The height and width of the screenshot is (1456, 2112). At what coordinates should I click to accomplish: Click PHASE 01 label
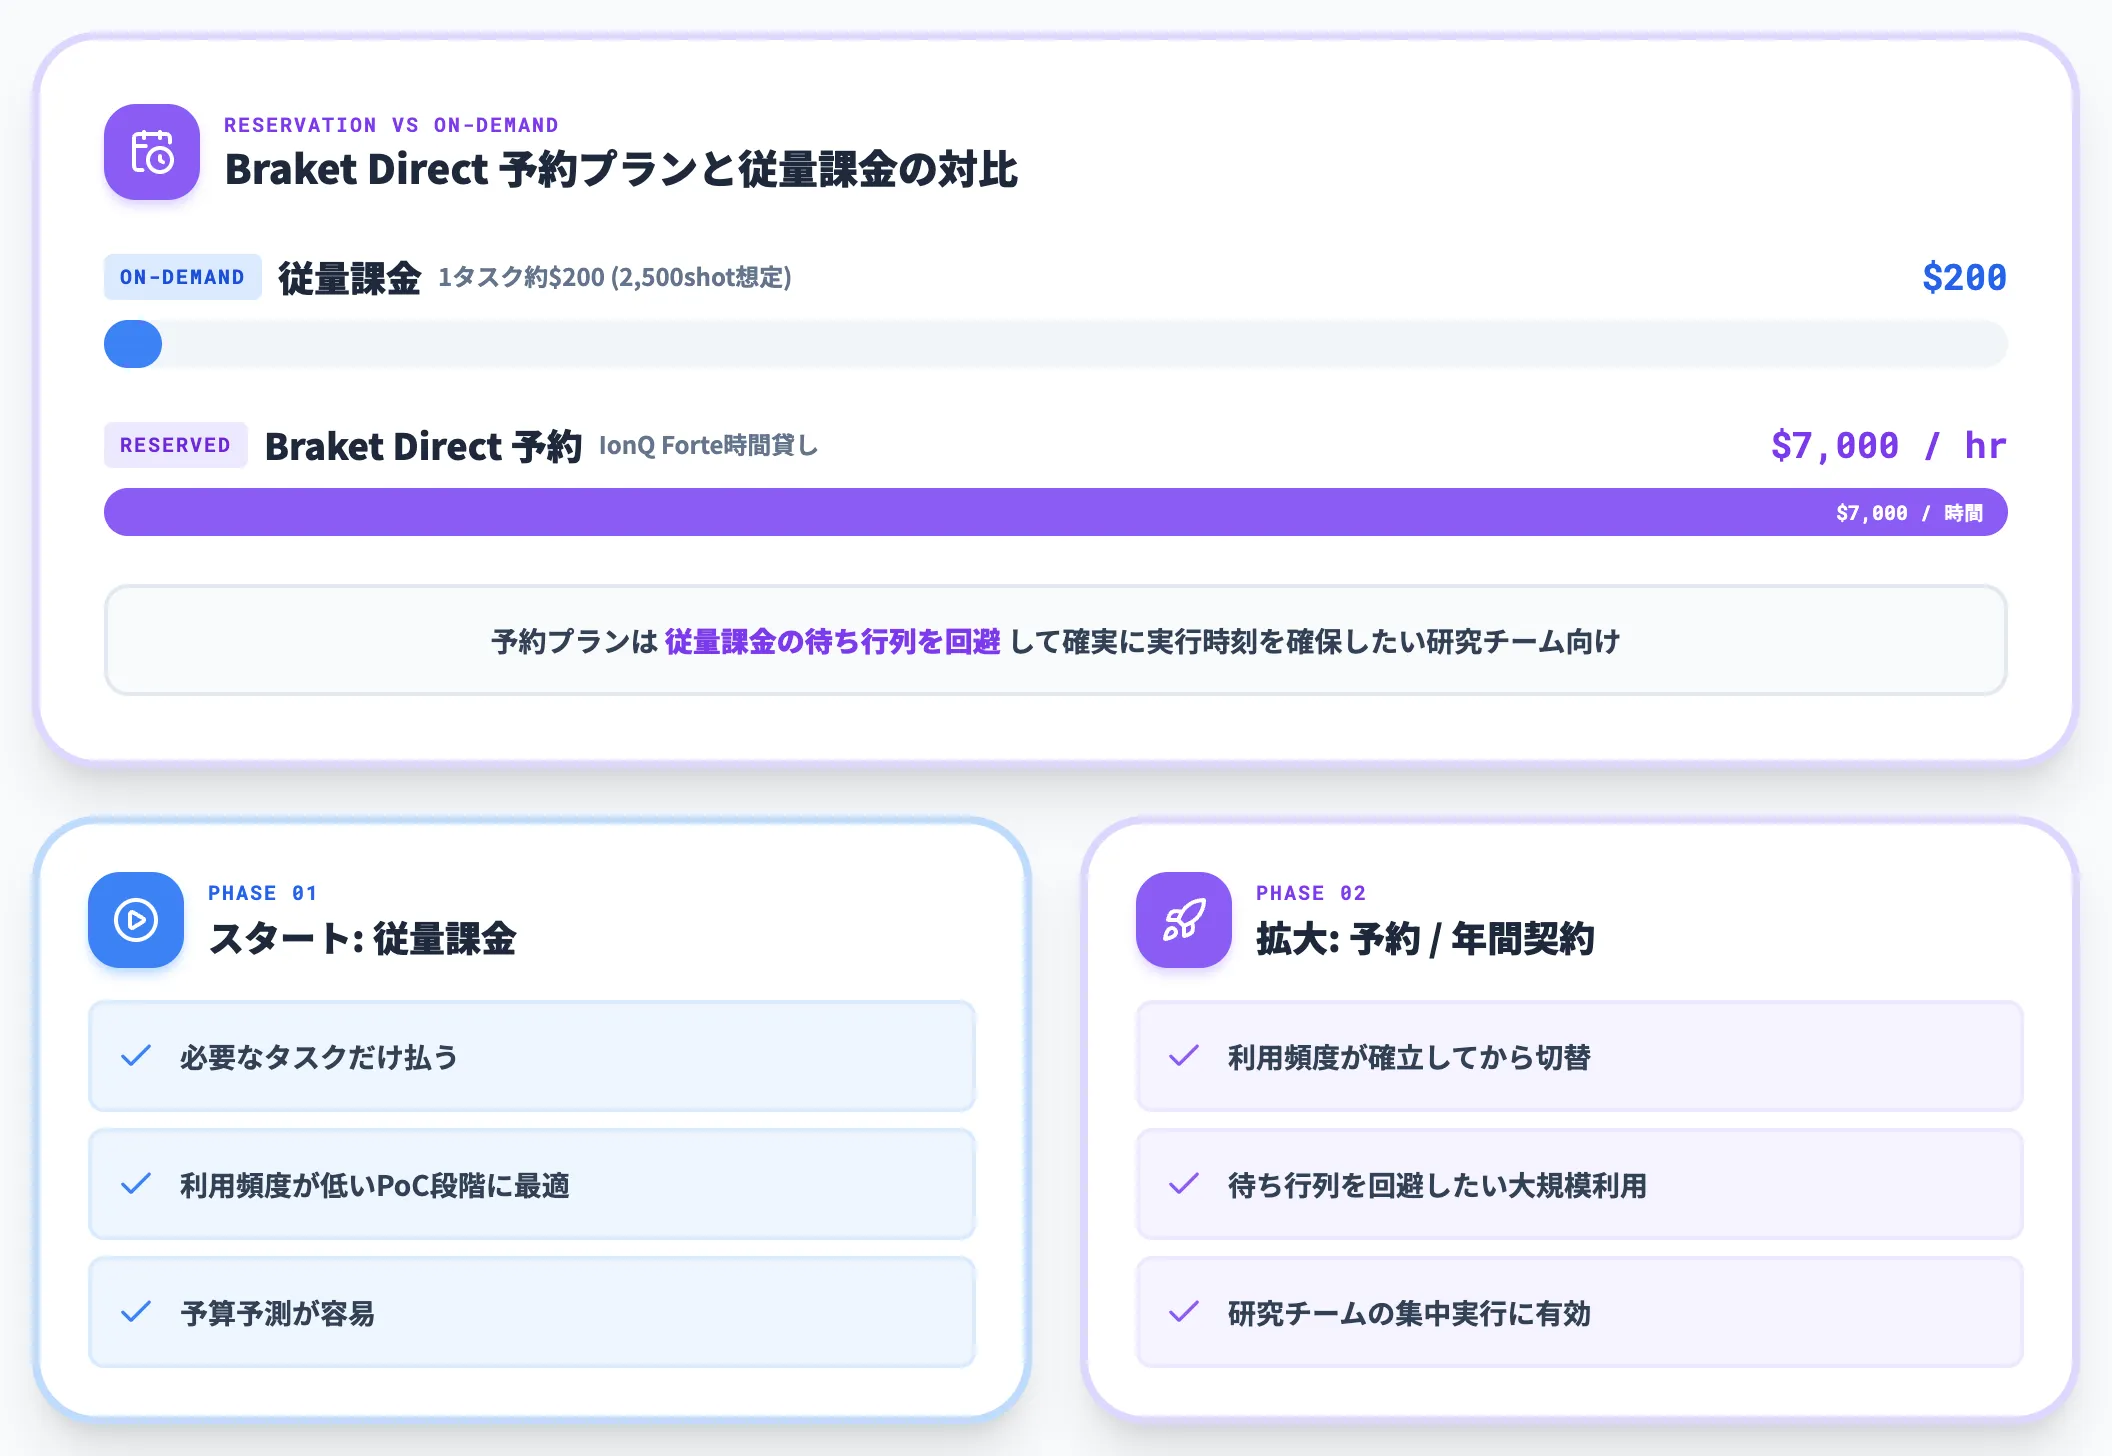click(262, 893)
